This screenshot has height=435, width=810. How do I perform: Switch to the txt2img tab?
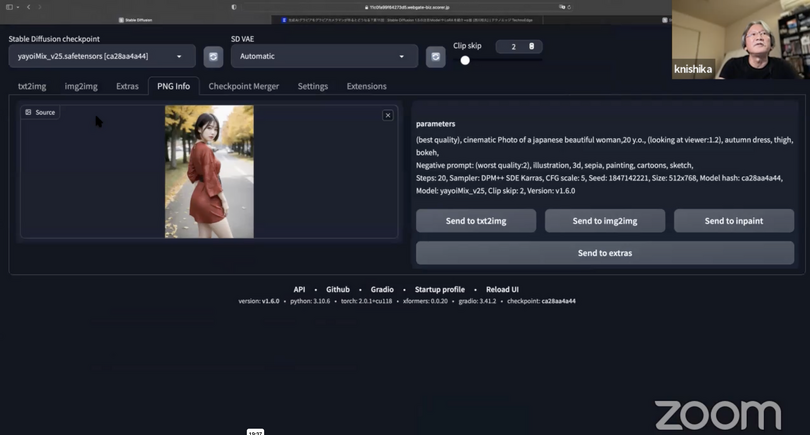[x=32, y=86]
